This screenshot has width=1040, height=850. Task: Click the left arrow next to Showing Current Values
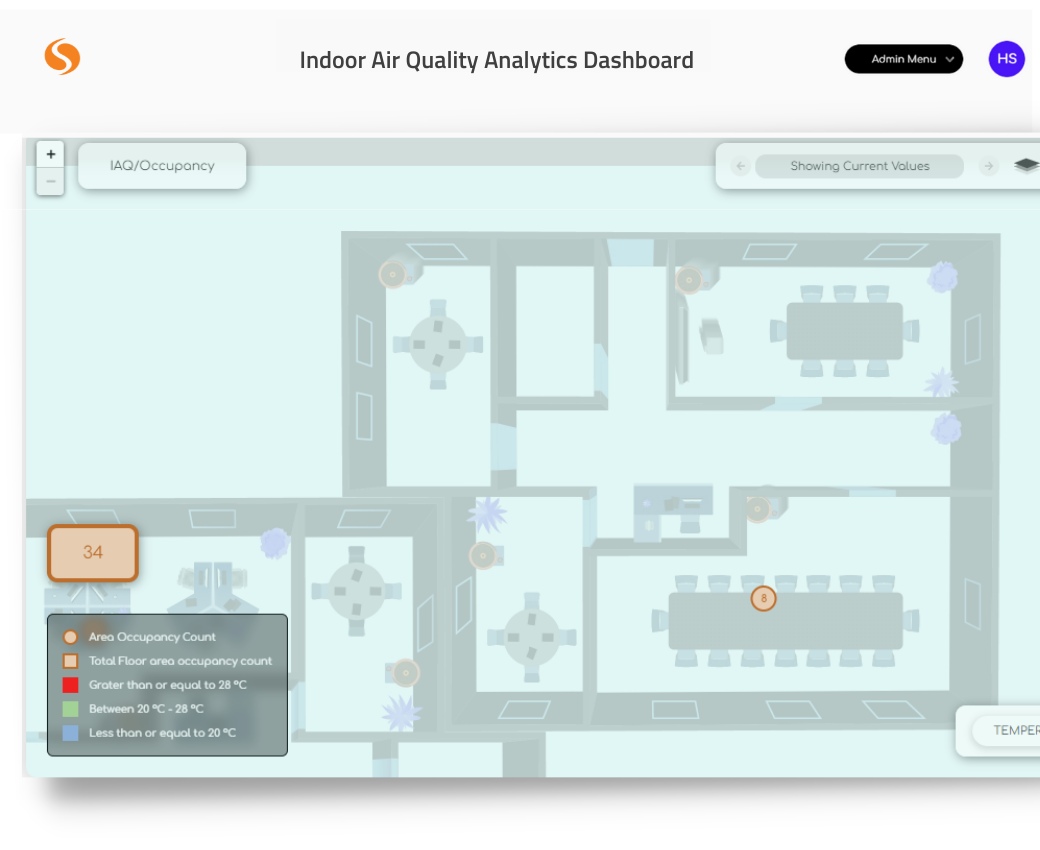click(x=740, y=166)
